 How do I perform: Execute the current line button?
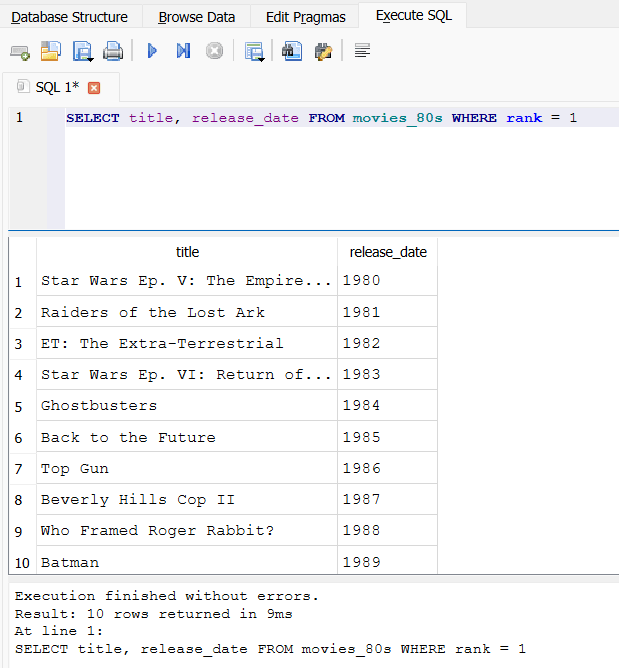183,51
